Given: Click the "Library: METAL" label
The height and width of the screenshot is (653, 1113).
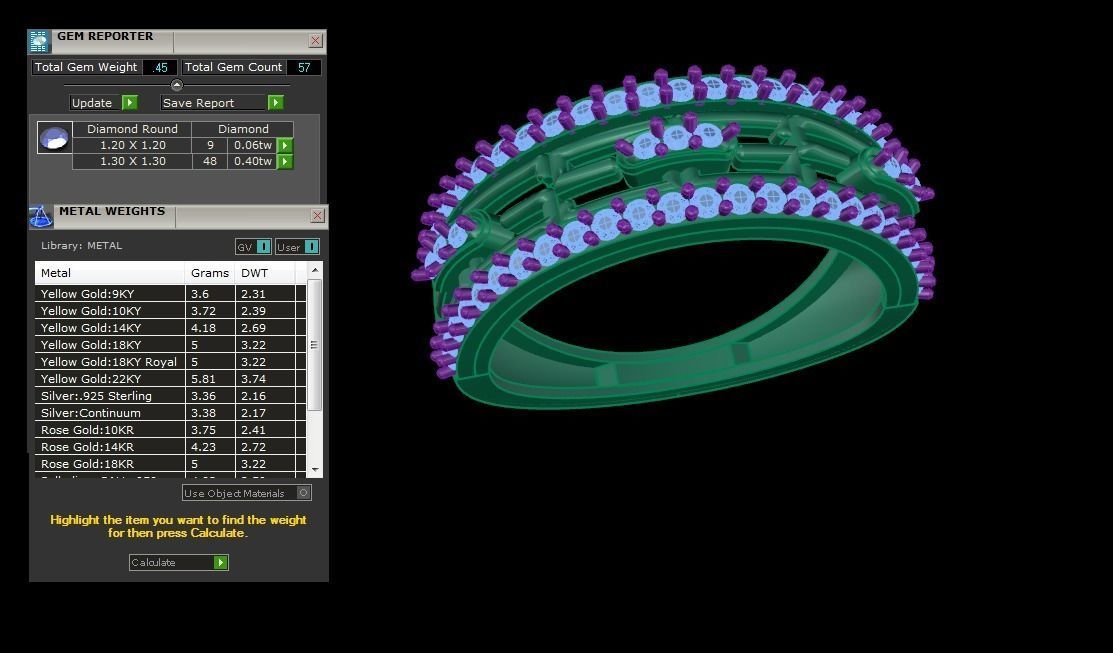Looking at the screenshot, I should (x=82, y=246).
